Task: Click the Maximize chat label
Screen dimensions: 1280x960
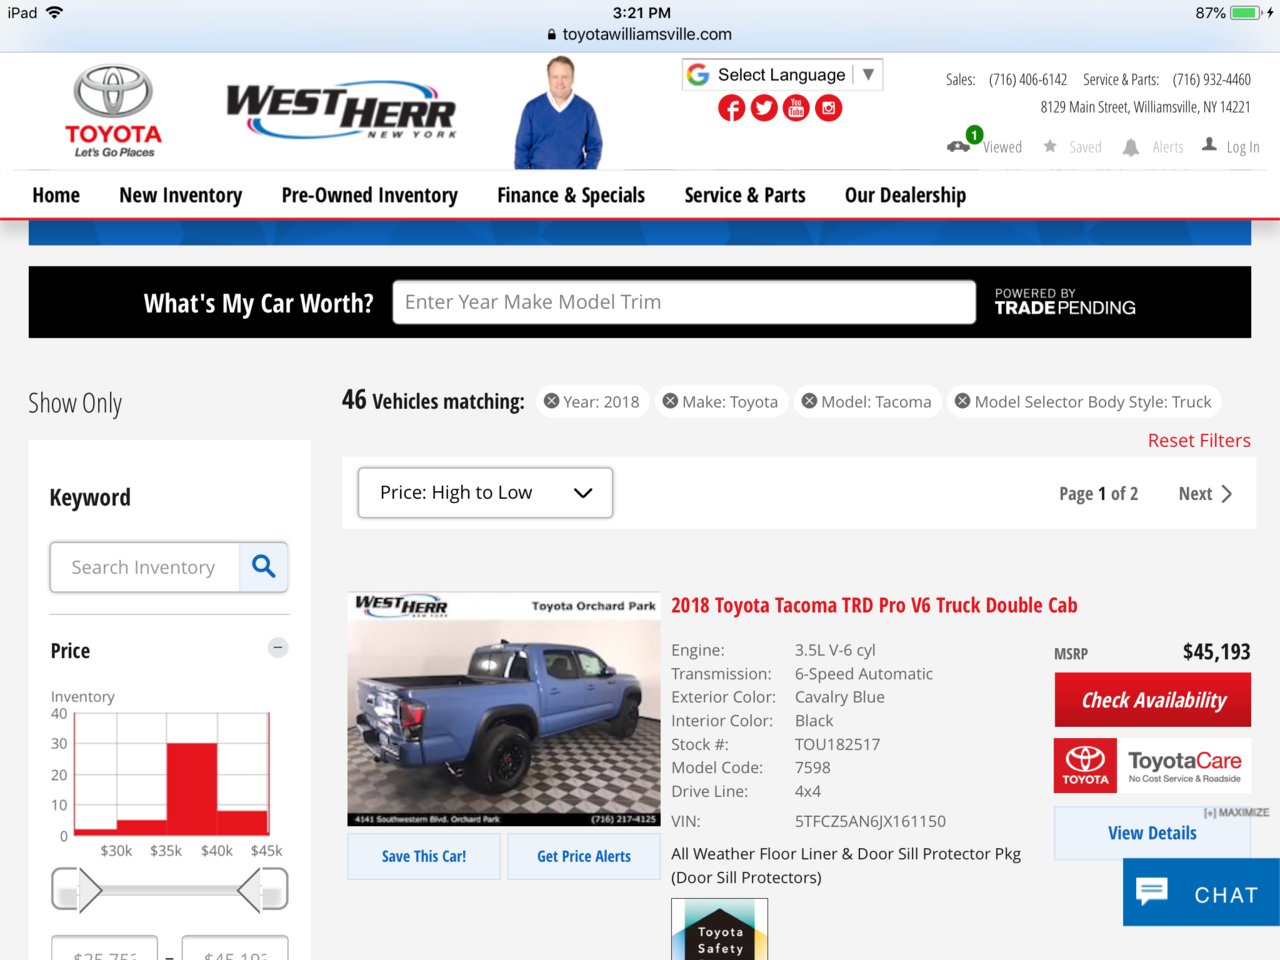Action: [x=1237, y=812]
